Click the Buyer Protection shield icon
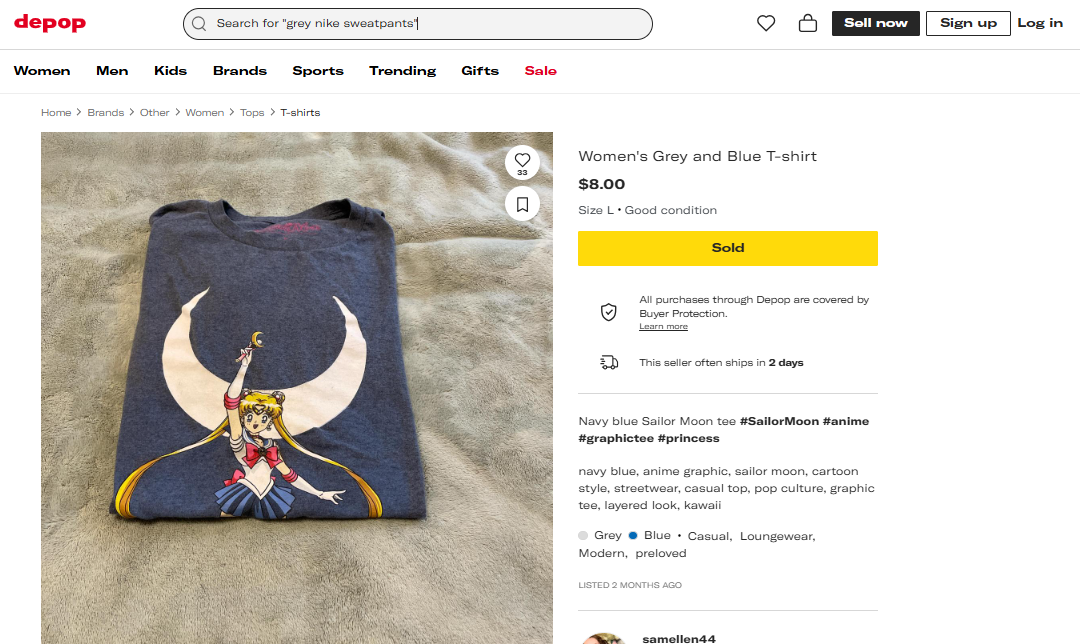This screenshot has height=644, width=1080. [x=608, y=312]
